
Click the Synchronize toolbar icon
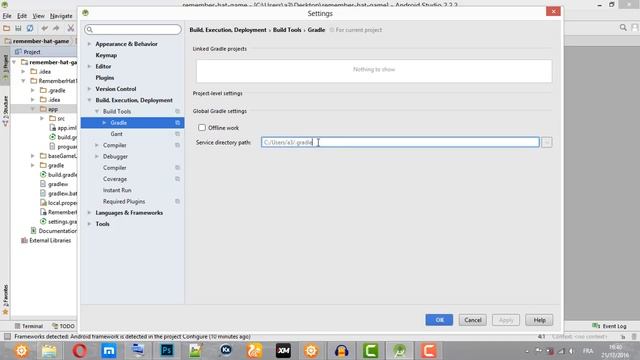30,28
